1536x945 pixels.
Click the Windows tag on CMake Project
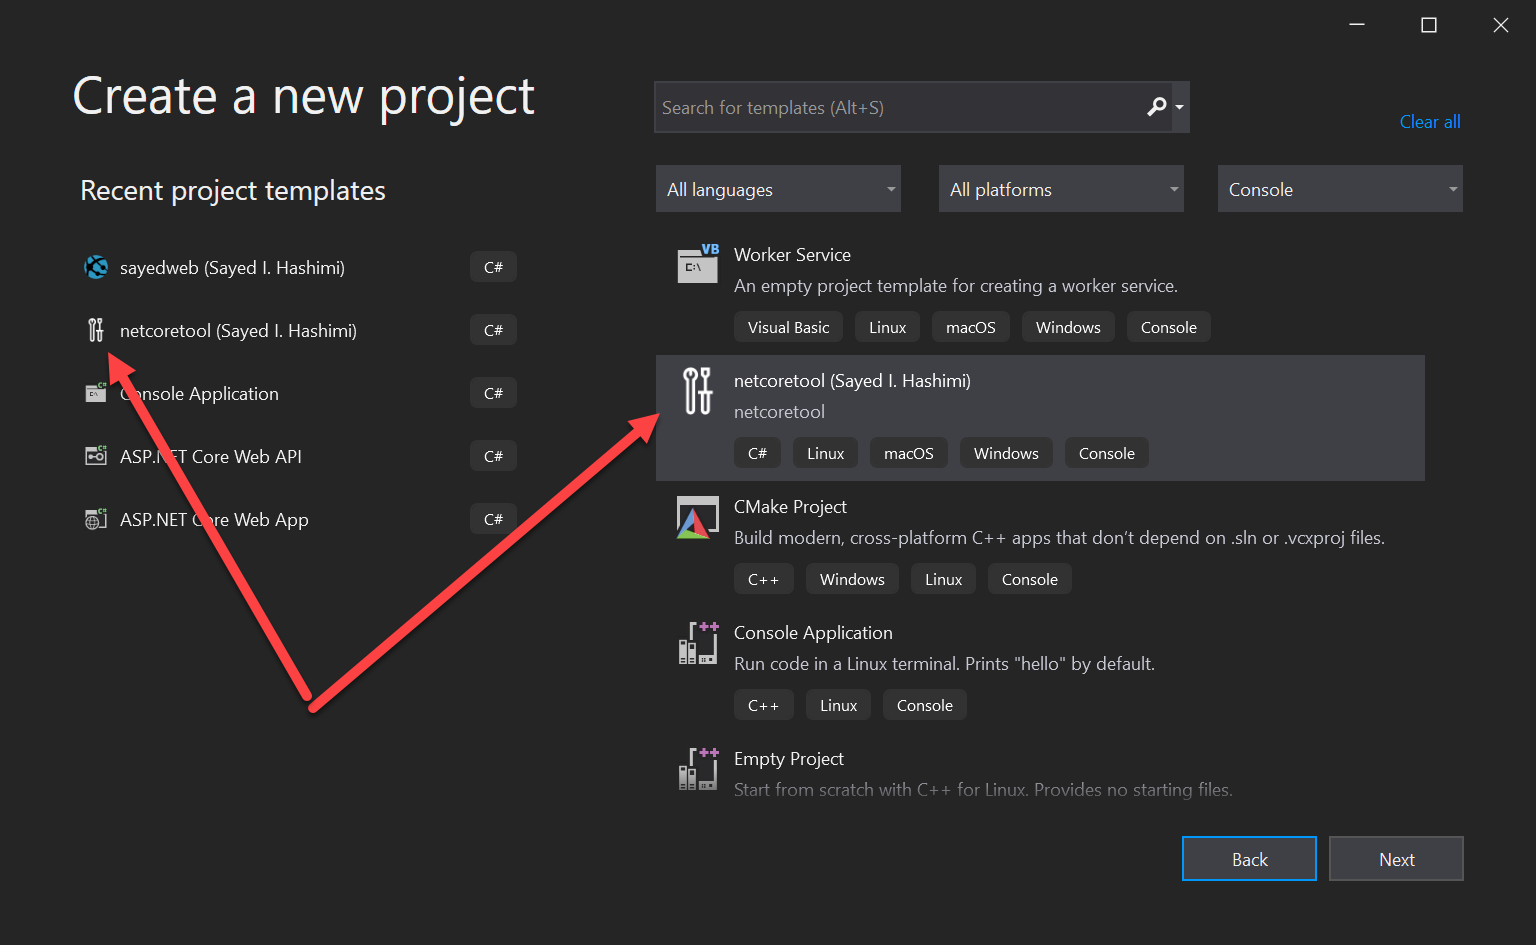[852, 579]
